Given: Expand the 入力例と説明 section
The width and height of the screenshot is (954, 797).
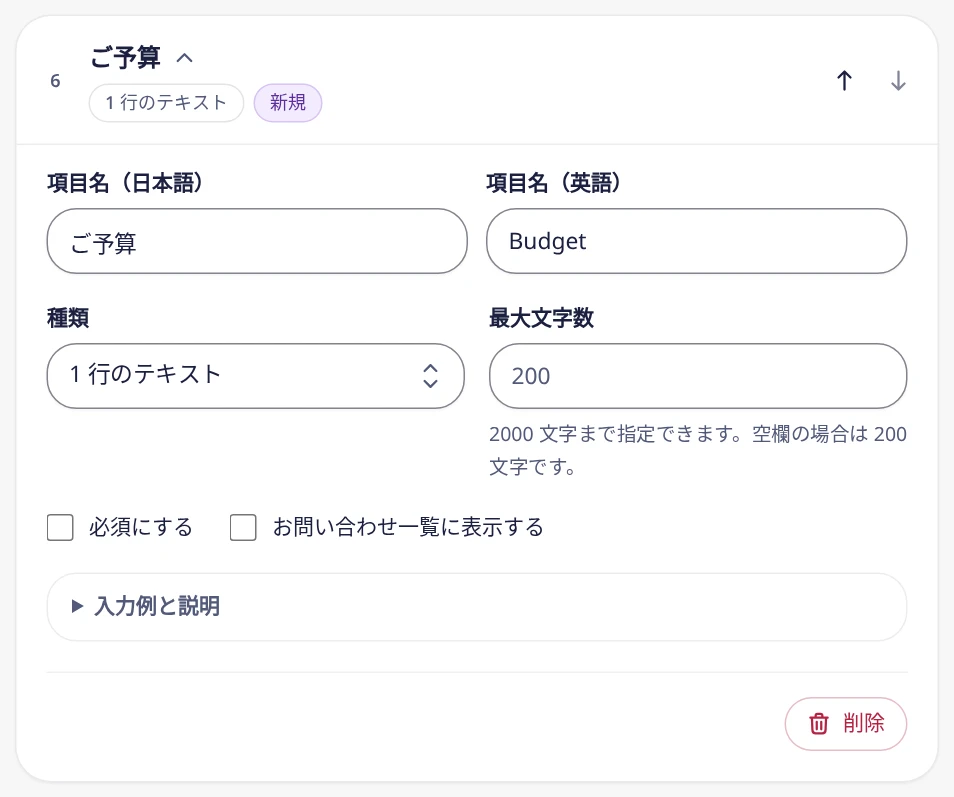Looking at the screenshot, I should tap(477, 607).
